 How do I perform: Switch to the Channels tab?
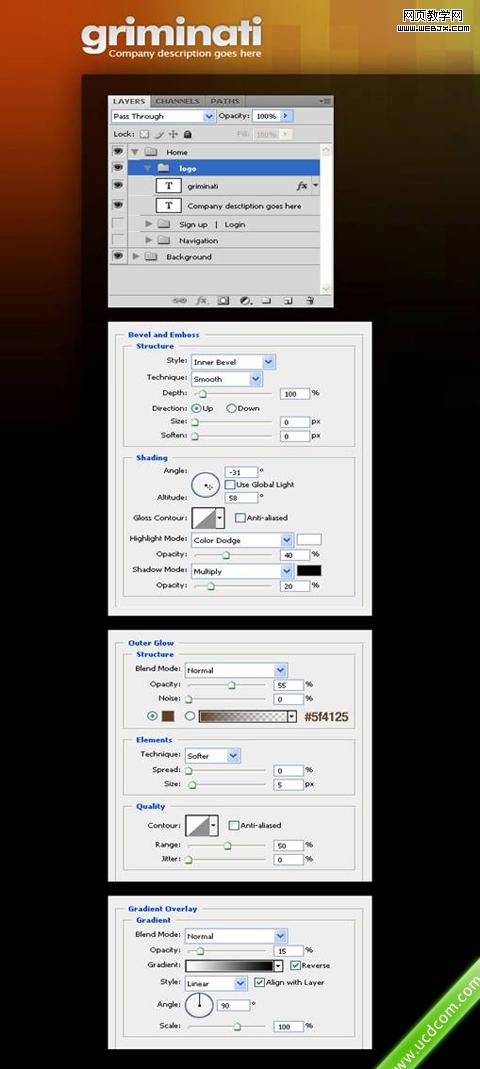(x=177, y=101)
